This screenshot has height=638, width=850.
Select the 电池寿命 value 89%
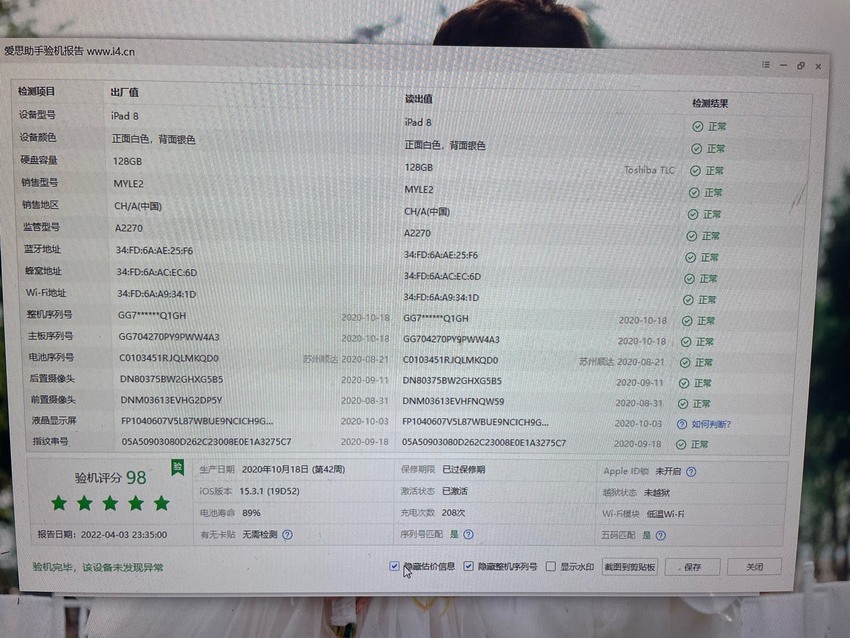coord(251,513)
